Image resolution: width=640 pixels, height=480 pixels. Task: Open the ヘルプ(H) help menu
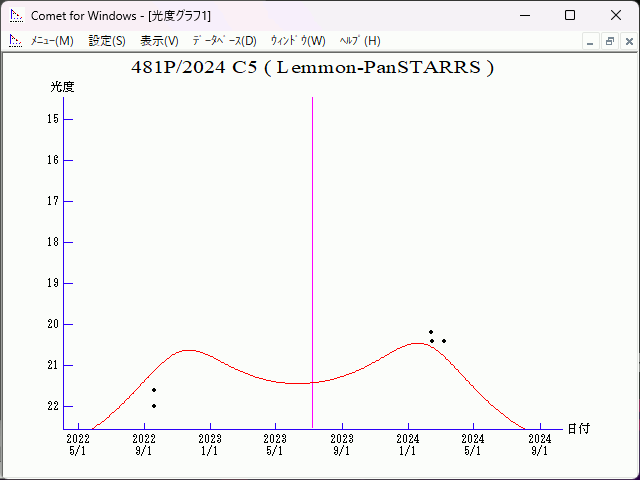click(360, 41)
